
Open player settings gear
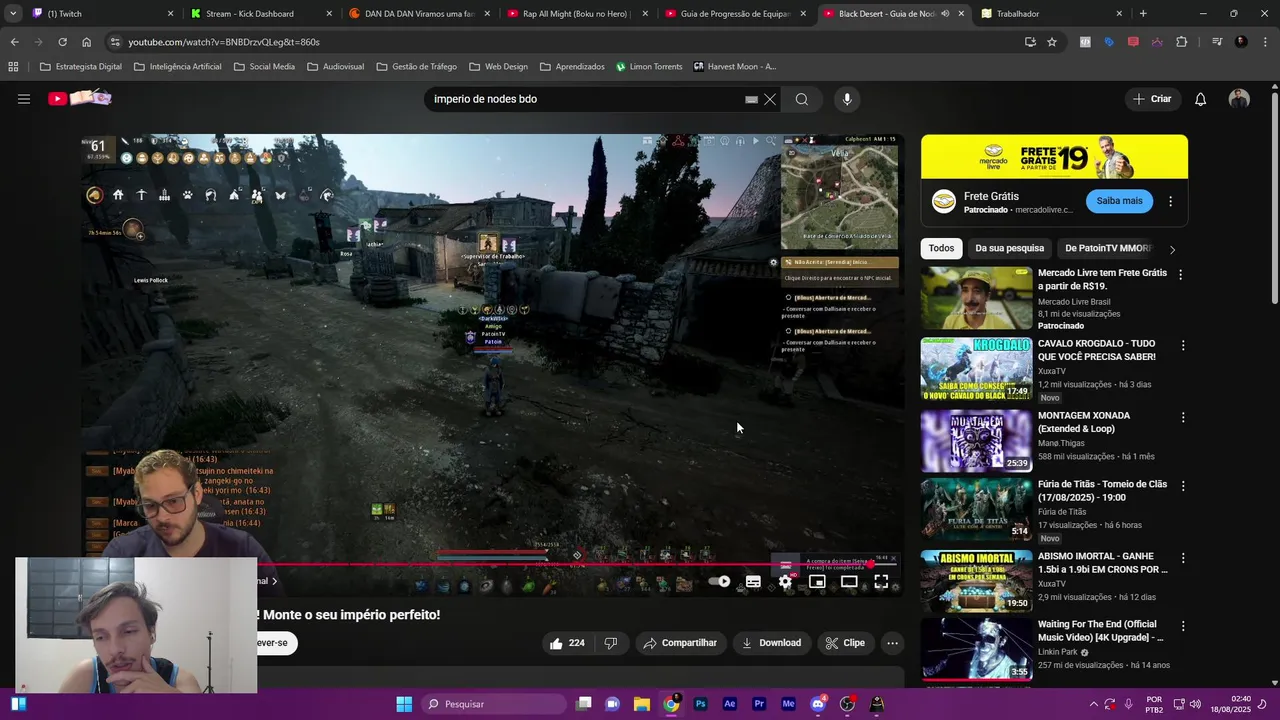pos(786,581)
